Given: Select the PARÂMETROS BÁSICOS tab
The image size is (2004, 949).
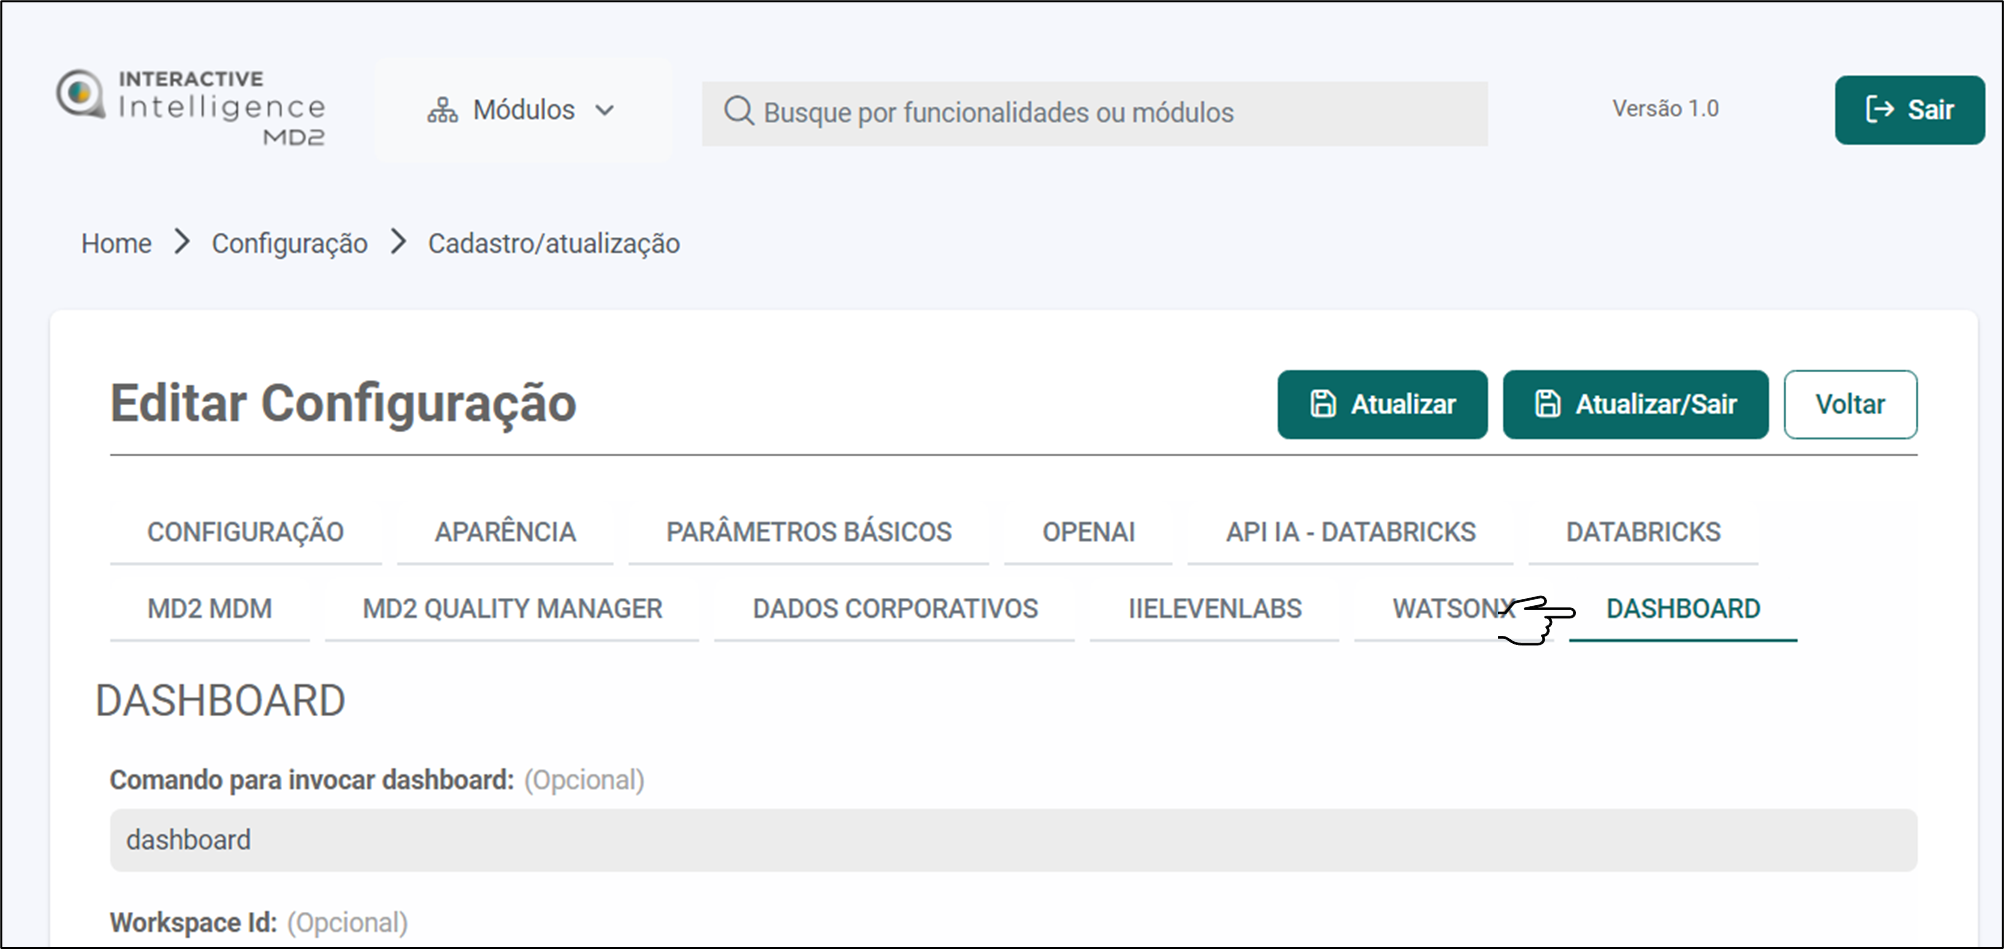Looking at the screenshot, I should [808, 532].
